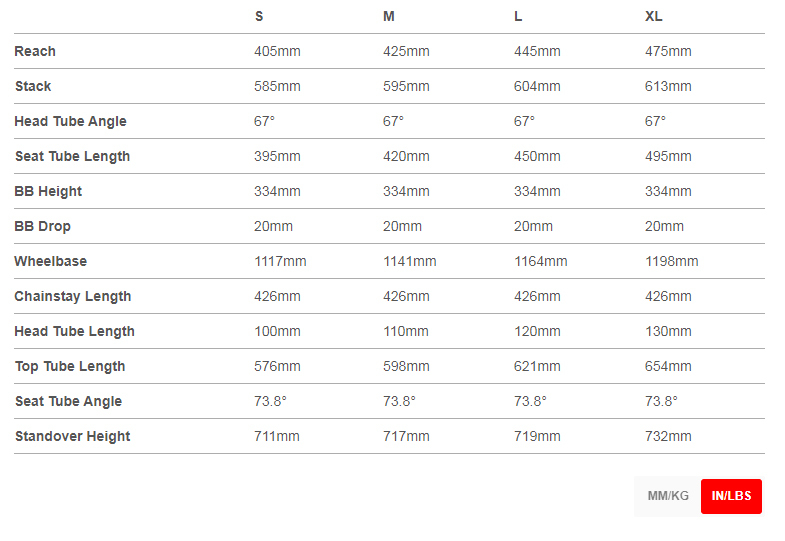The width and height of the screenshot is (785, 541).
Task: Switch units to MM/KG
Action: (x=668, y=496)
